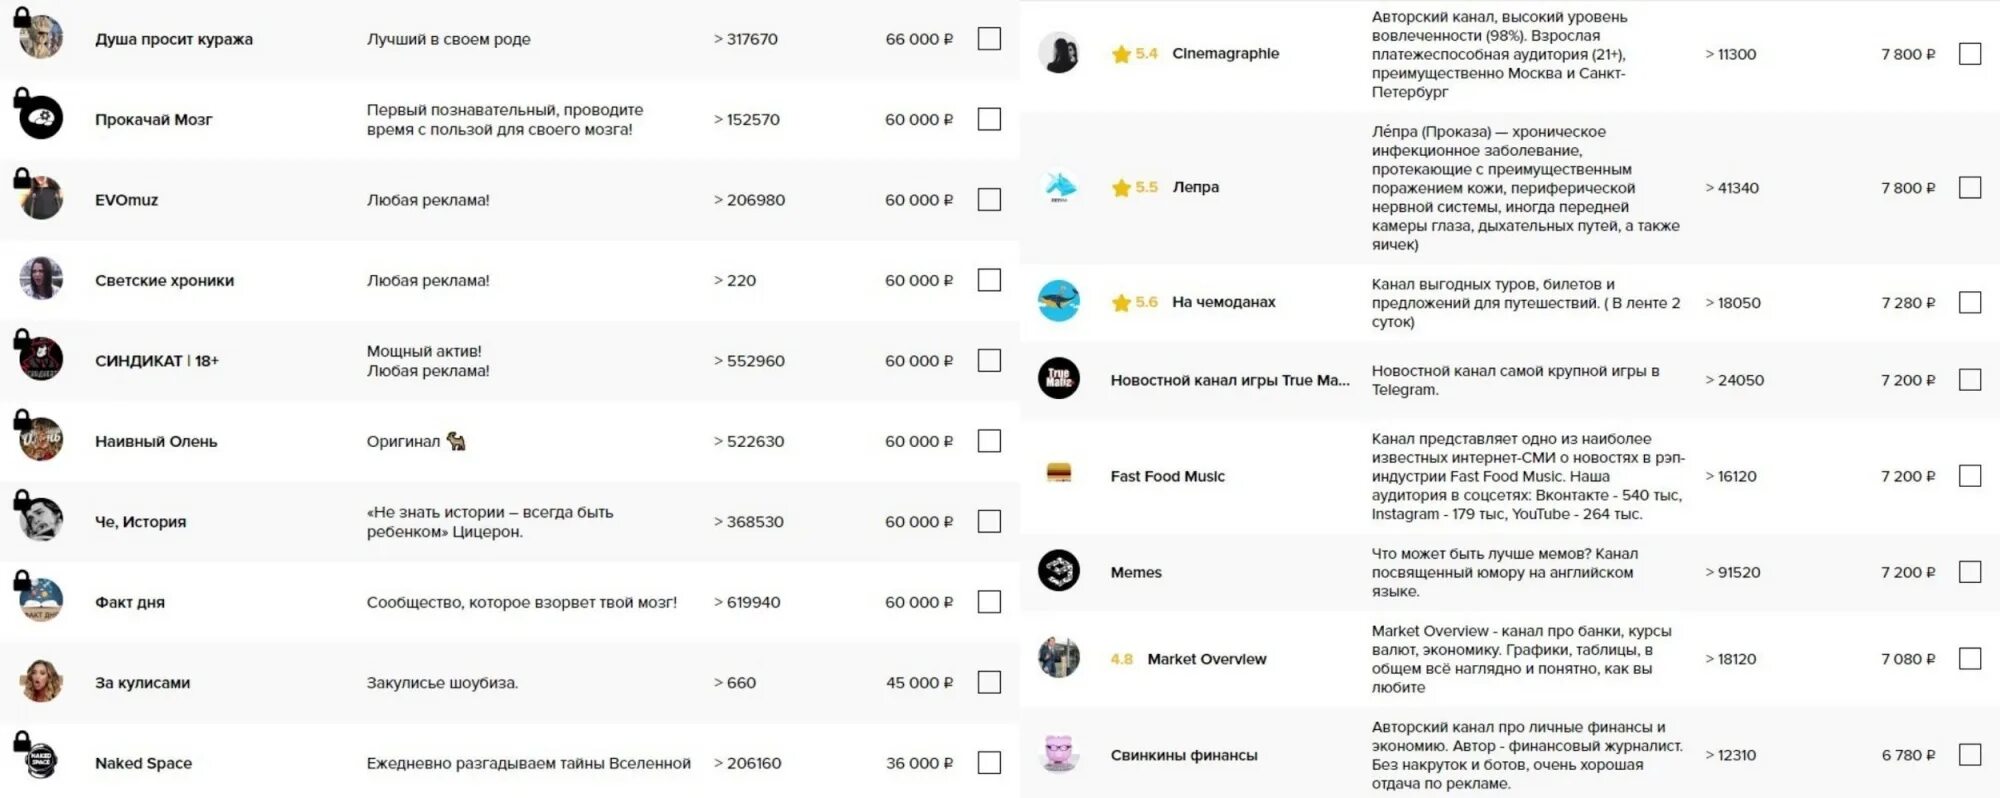Screen dimensions: 2000x798
Task: Click the Memes channel logo icon
Action: tap(1058, 571)
